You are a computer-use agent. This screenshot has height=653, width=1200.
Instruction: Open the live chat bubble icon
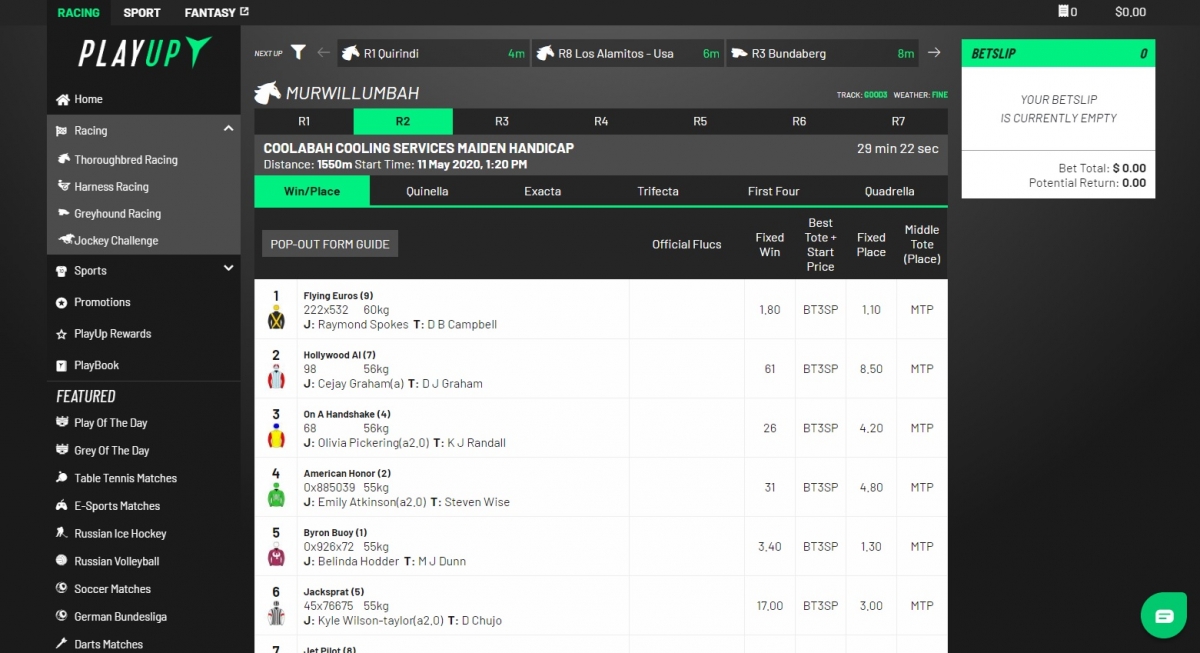pyautogui.click(x=1165, y=616)
